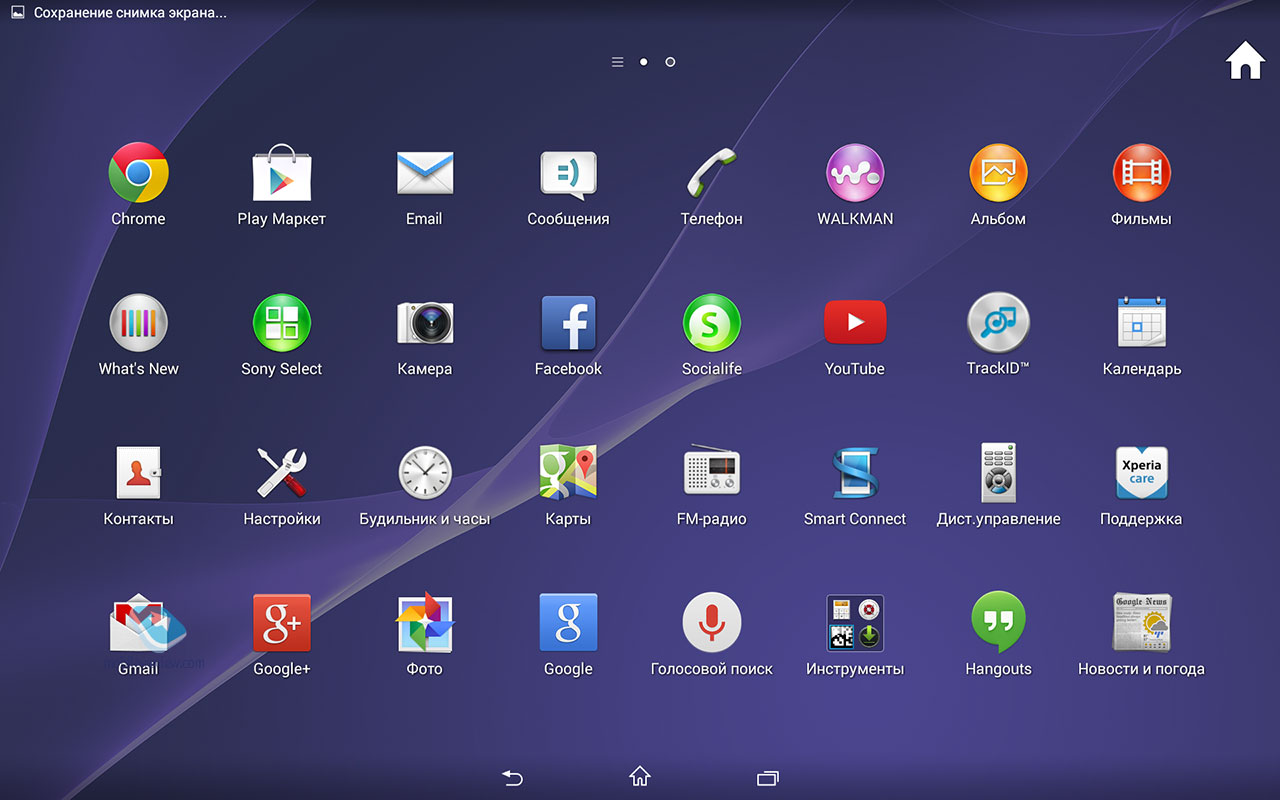1280x800 pixels.
Task: Tap the screenshot saving notification
Action: click(120, 13)
